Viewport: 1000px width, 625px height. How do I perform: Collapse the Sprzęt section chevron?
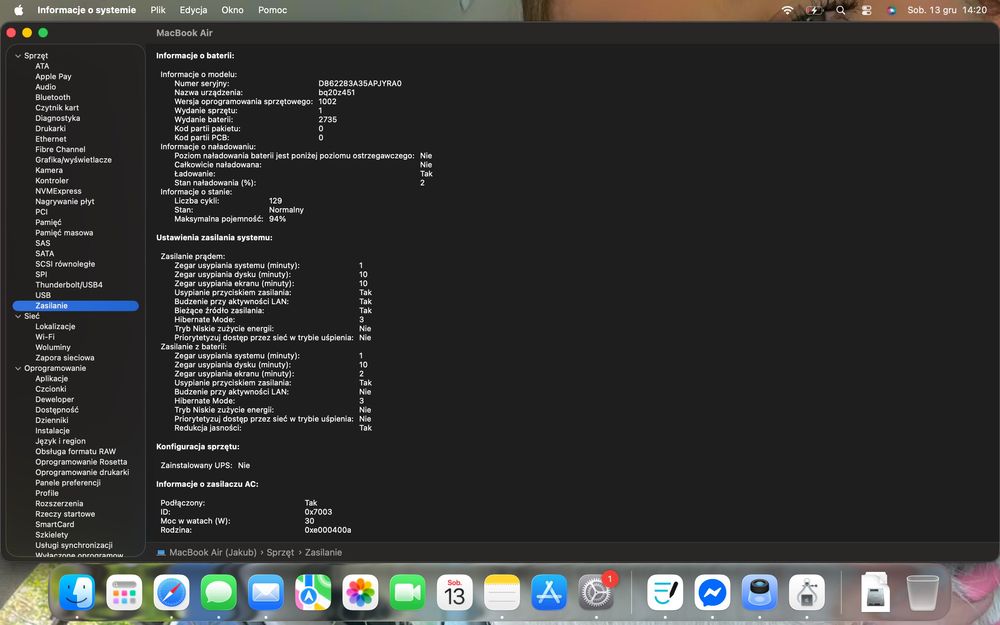coord(18,56)
